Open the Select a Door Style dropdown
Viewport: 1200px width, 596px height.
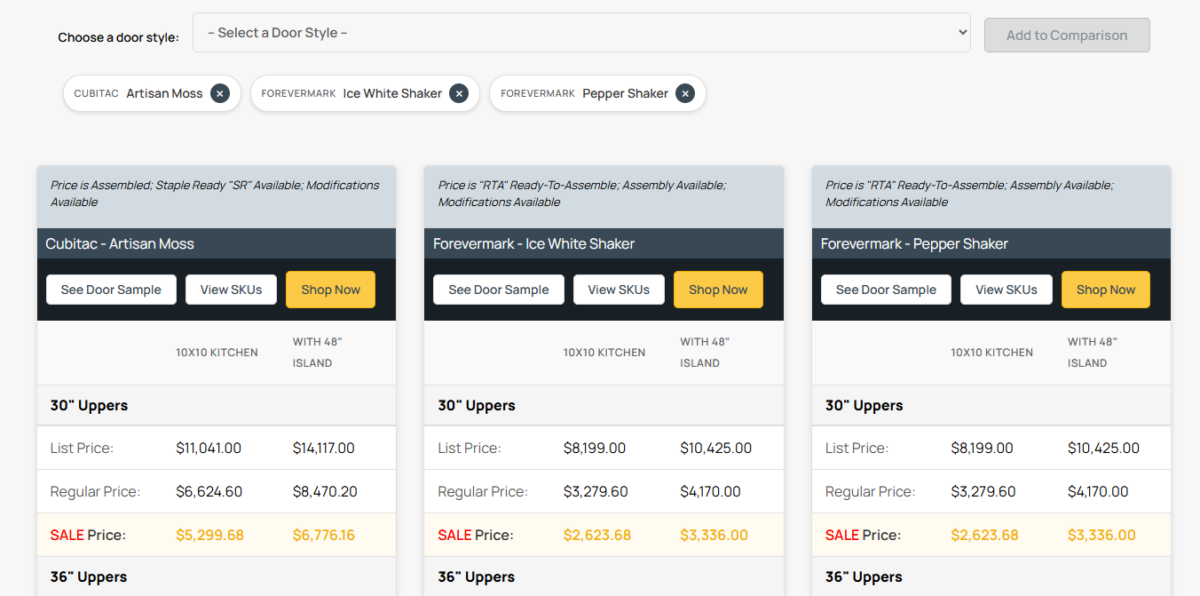pyautogui.click(x=581, y=33)
